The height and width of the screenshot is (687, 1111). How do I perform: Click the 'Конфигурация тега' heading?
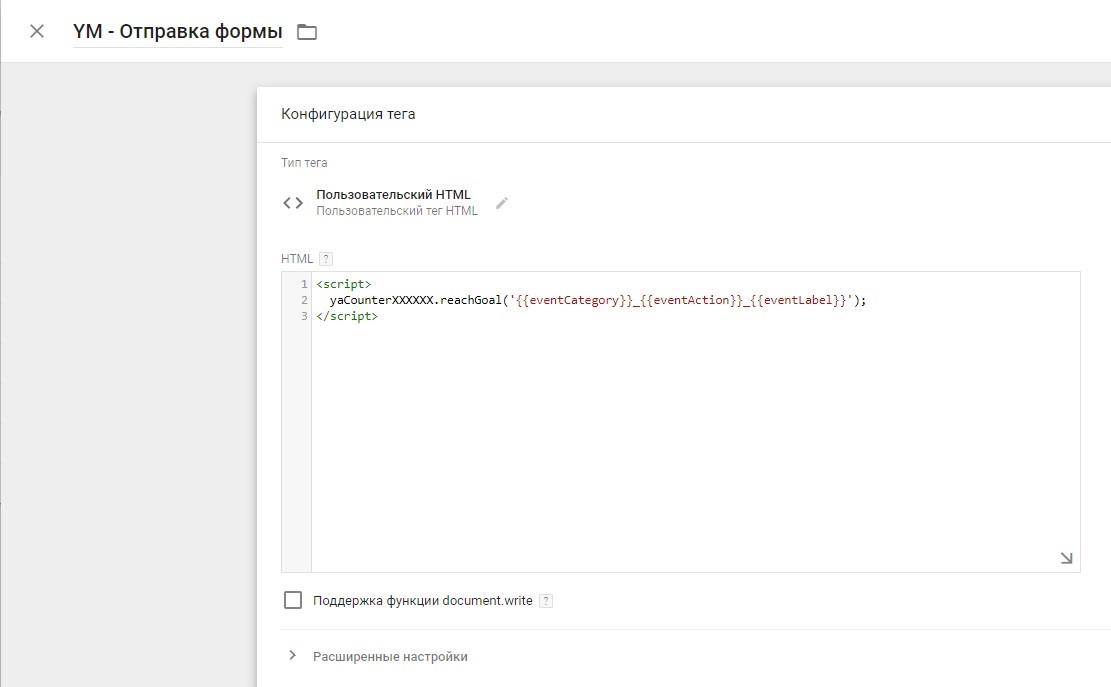(x=348, y=114)
